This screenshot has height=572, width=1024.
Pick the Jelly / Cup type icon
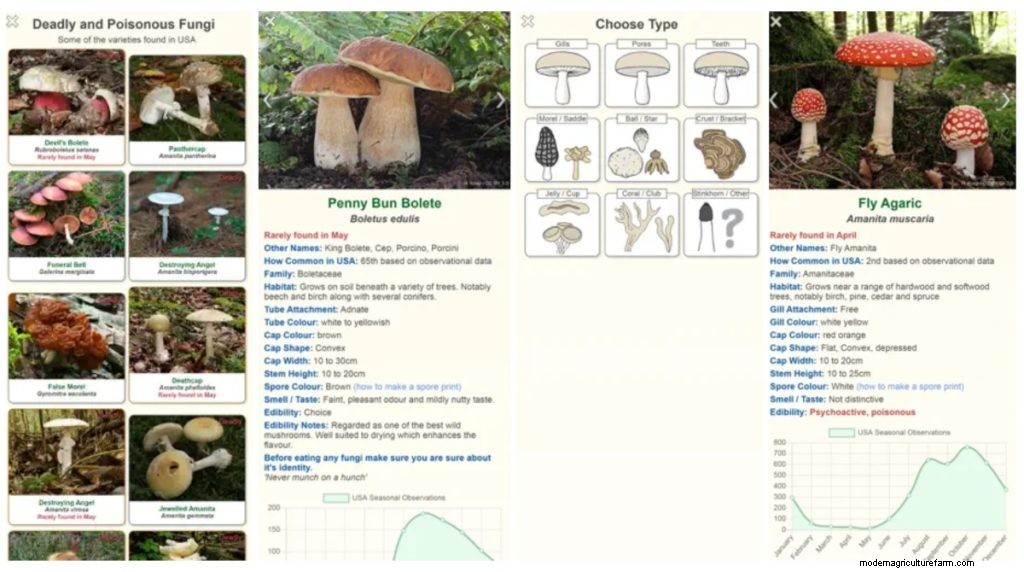pyautogui.click(x=561, y=225)
